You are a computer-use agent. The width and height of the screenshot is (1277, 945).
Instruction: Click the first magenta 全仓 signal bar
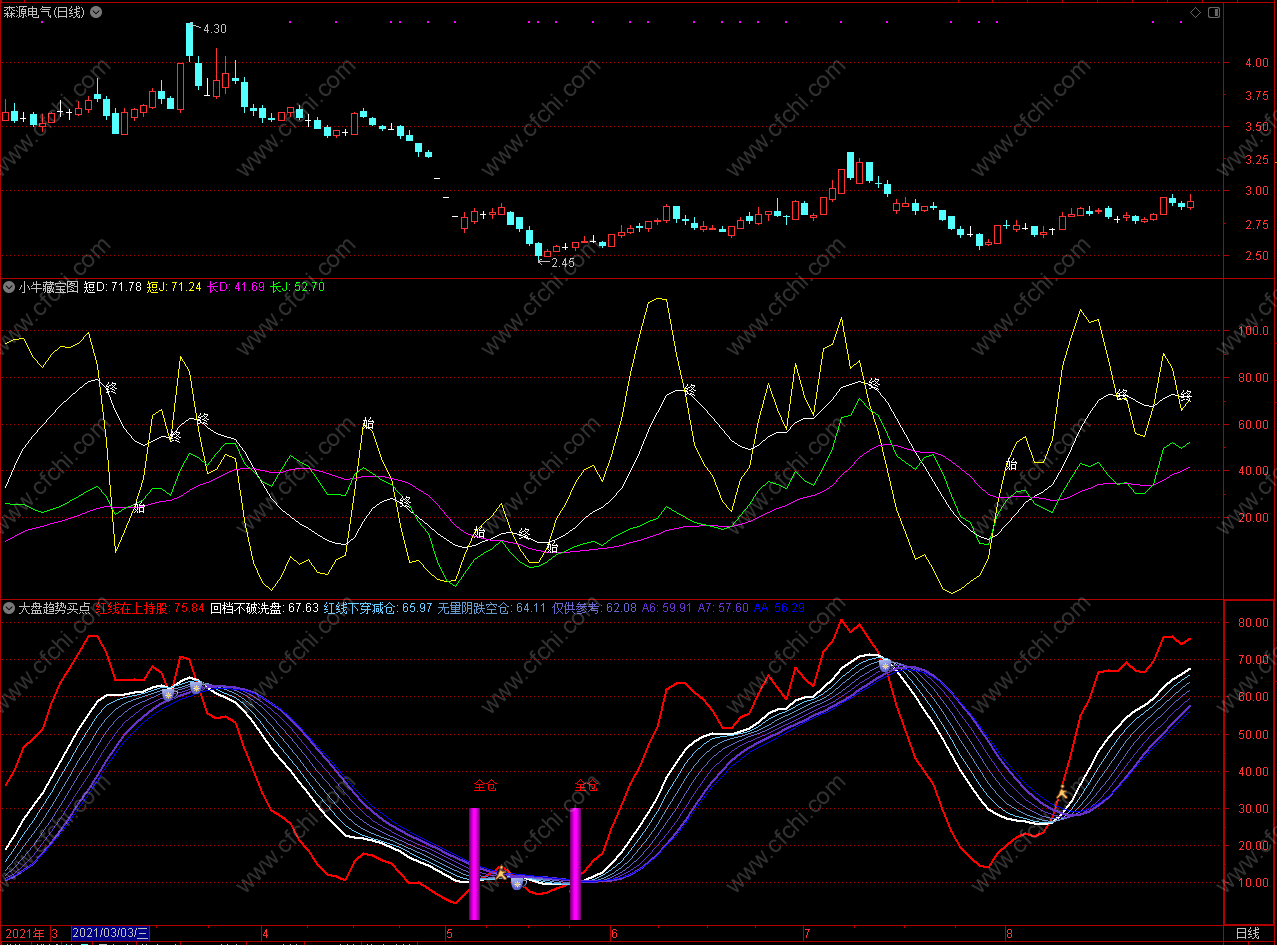pyautogui.click(x=474, y=863)
